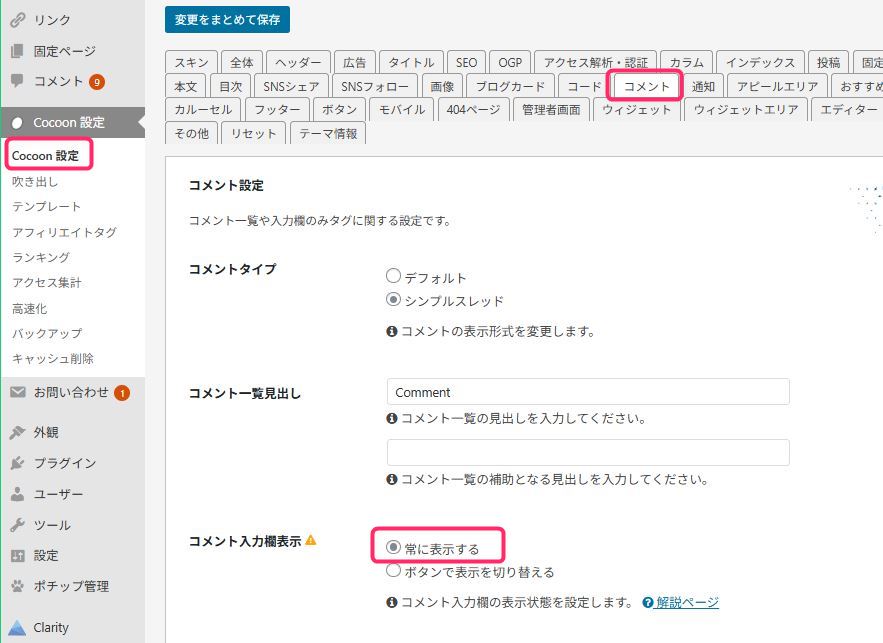Open the 404ページ tab

(x=474, y=109)
